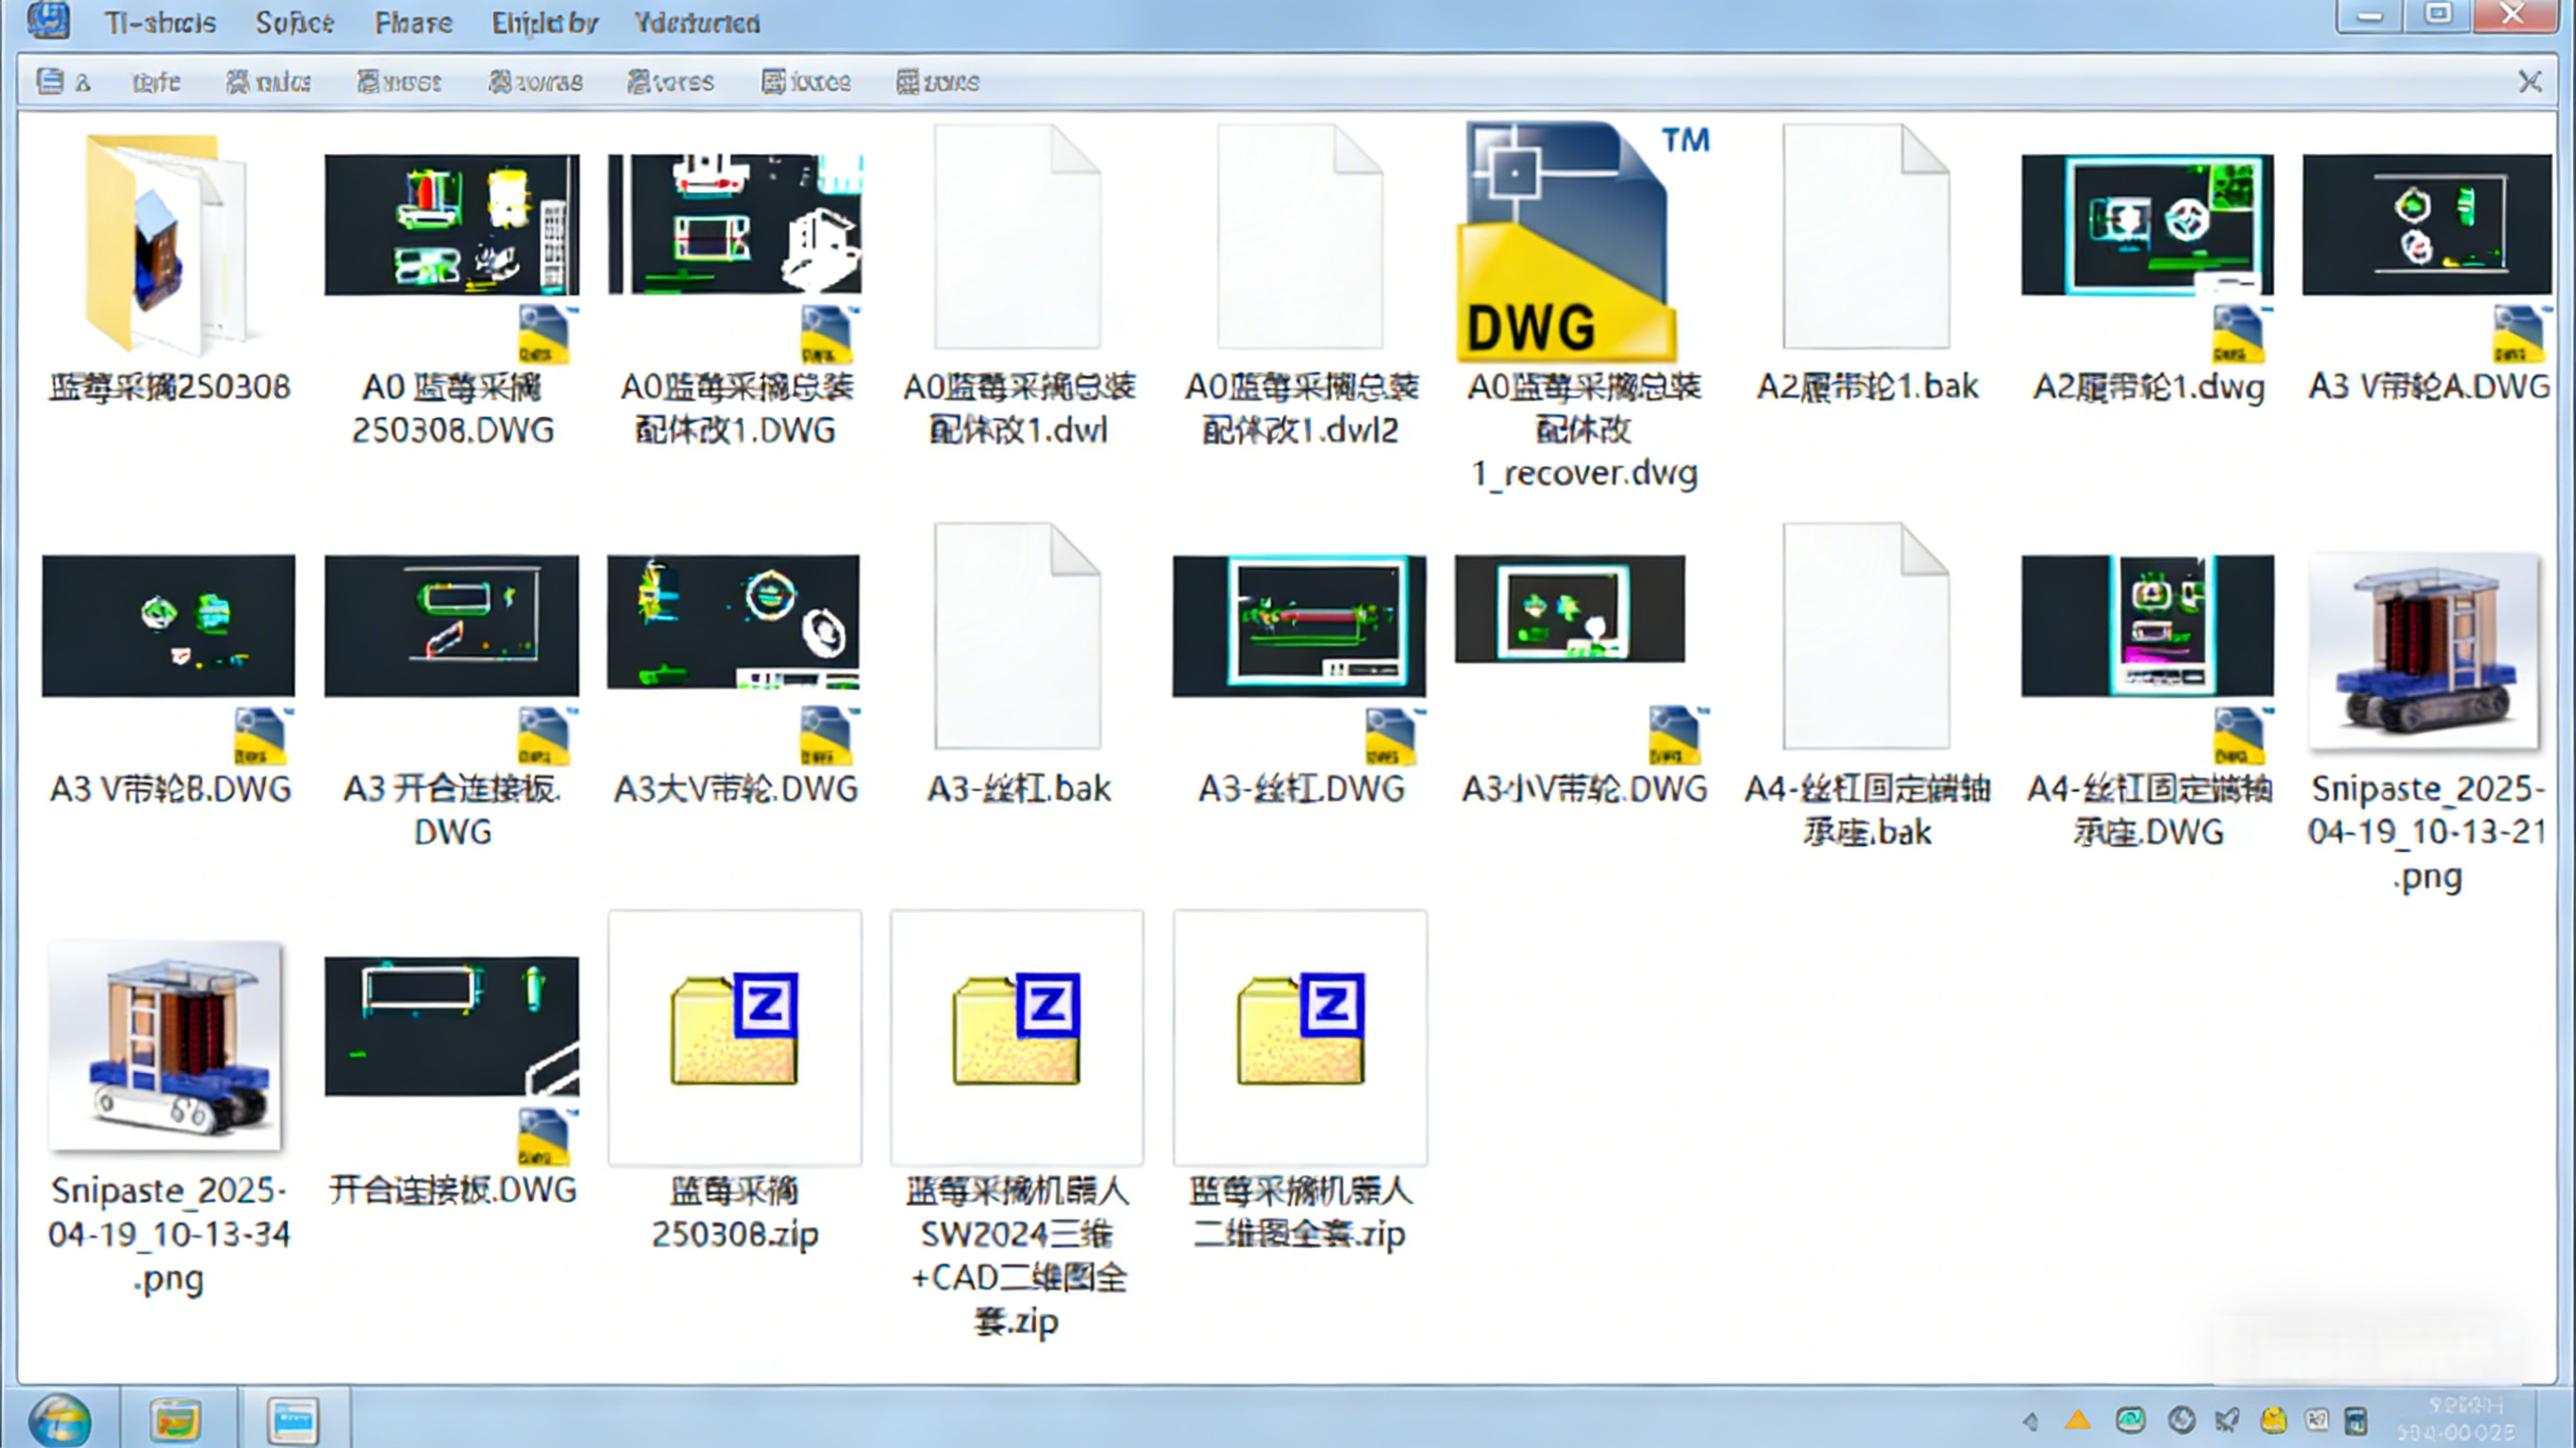Viewport: 2576px width, 1448px height.
Task: Close the toolbar with the X button
Action: click(x=2529, y=82)
